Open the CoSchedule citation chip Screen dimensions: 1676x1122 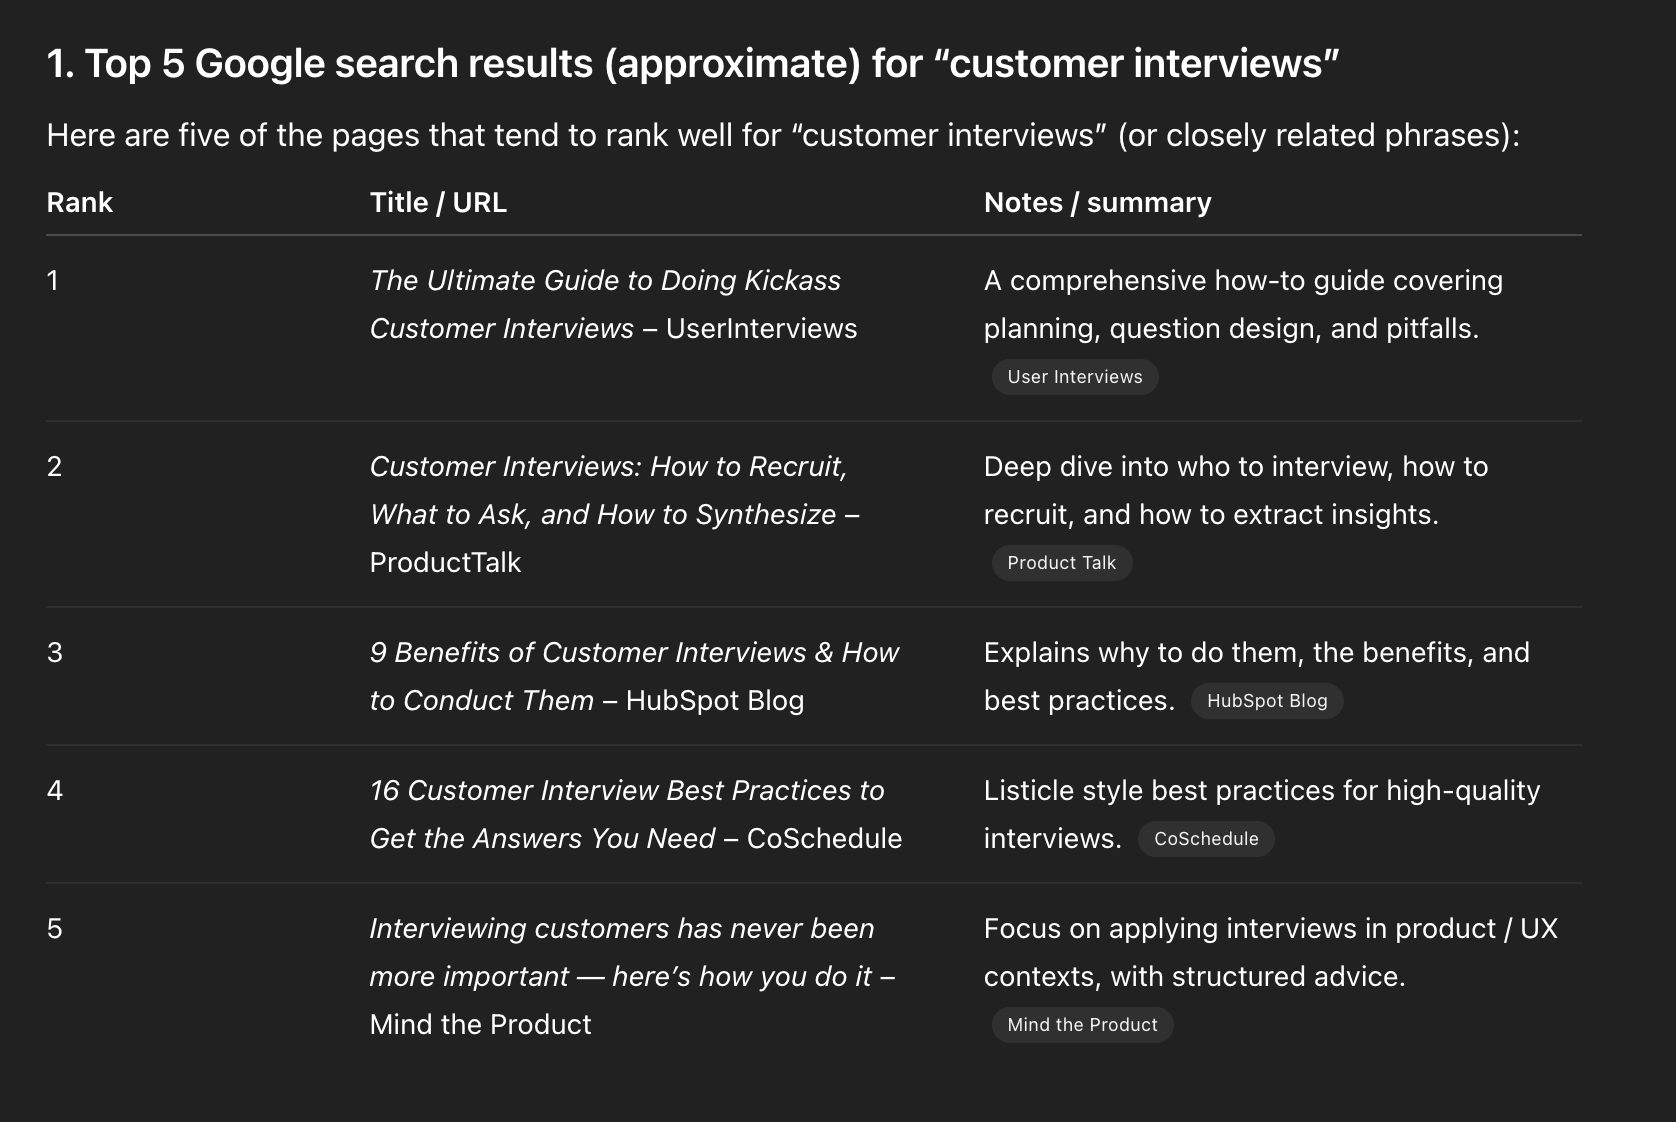[1205, 839]
